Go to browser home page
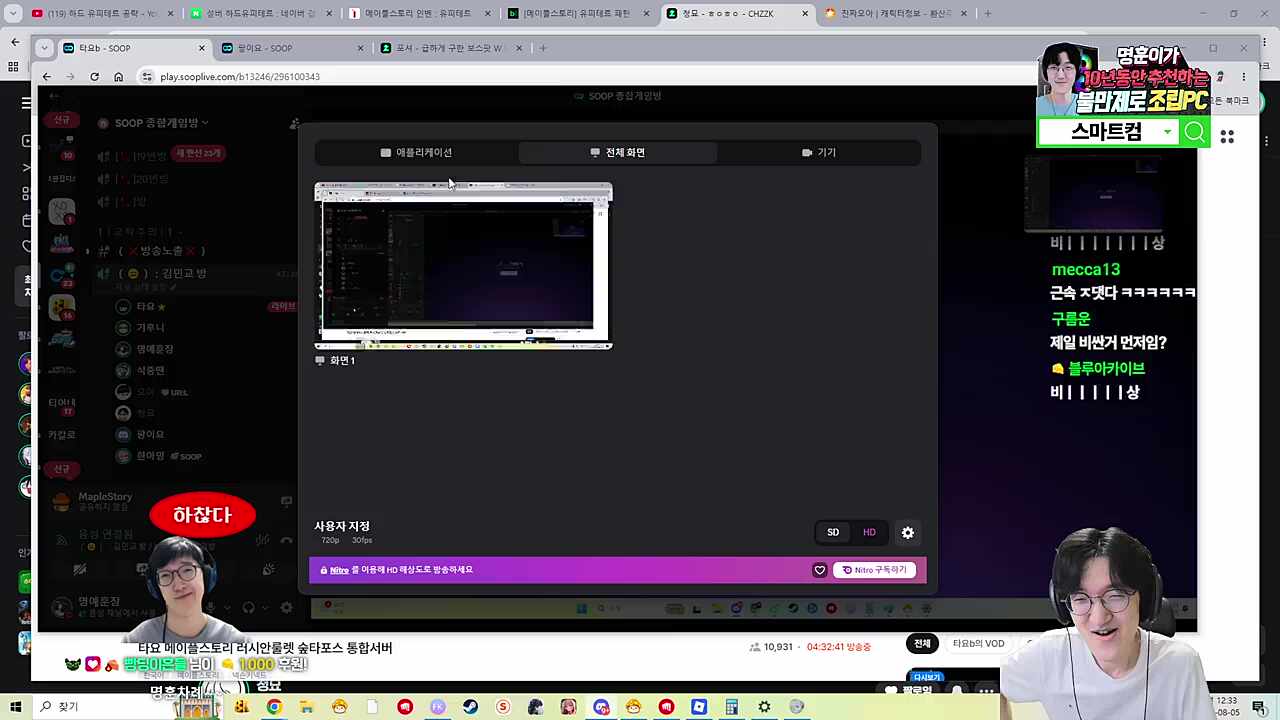The width and height of the screenshot is (1280, 720). coord(118,77)
